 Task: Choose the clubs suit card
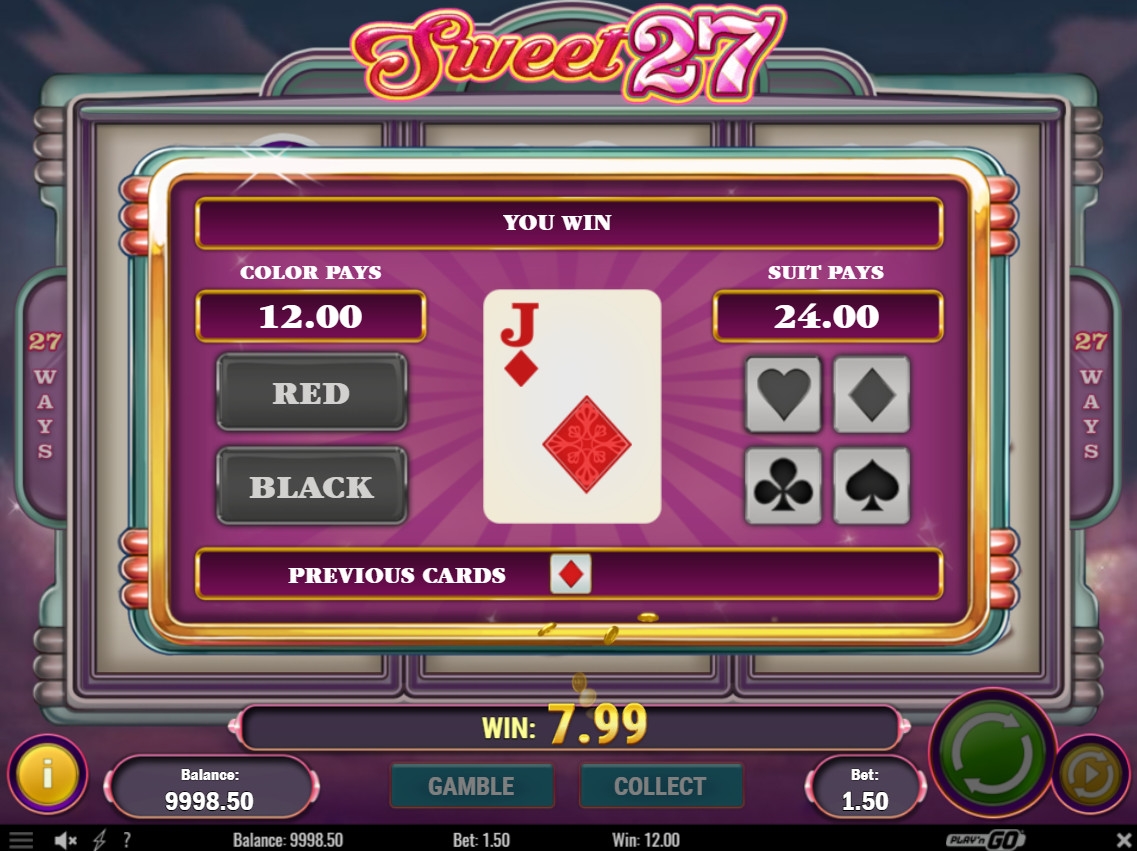pyautogui.click(x=783, y=485)
